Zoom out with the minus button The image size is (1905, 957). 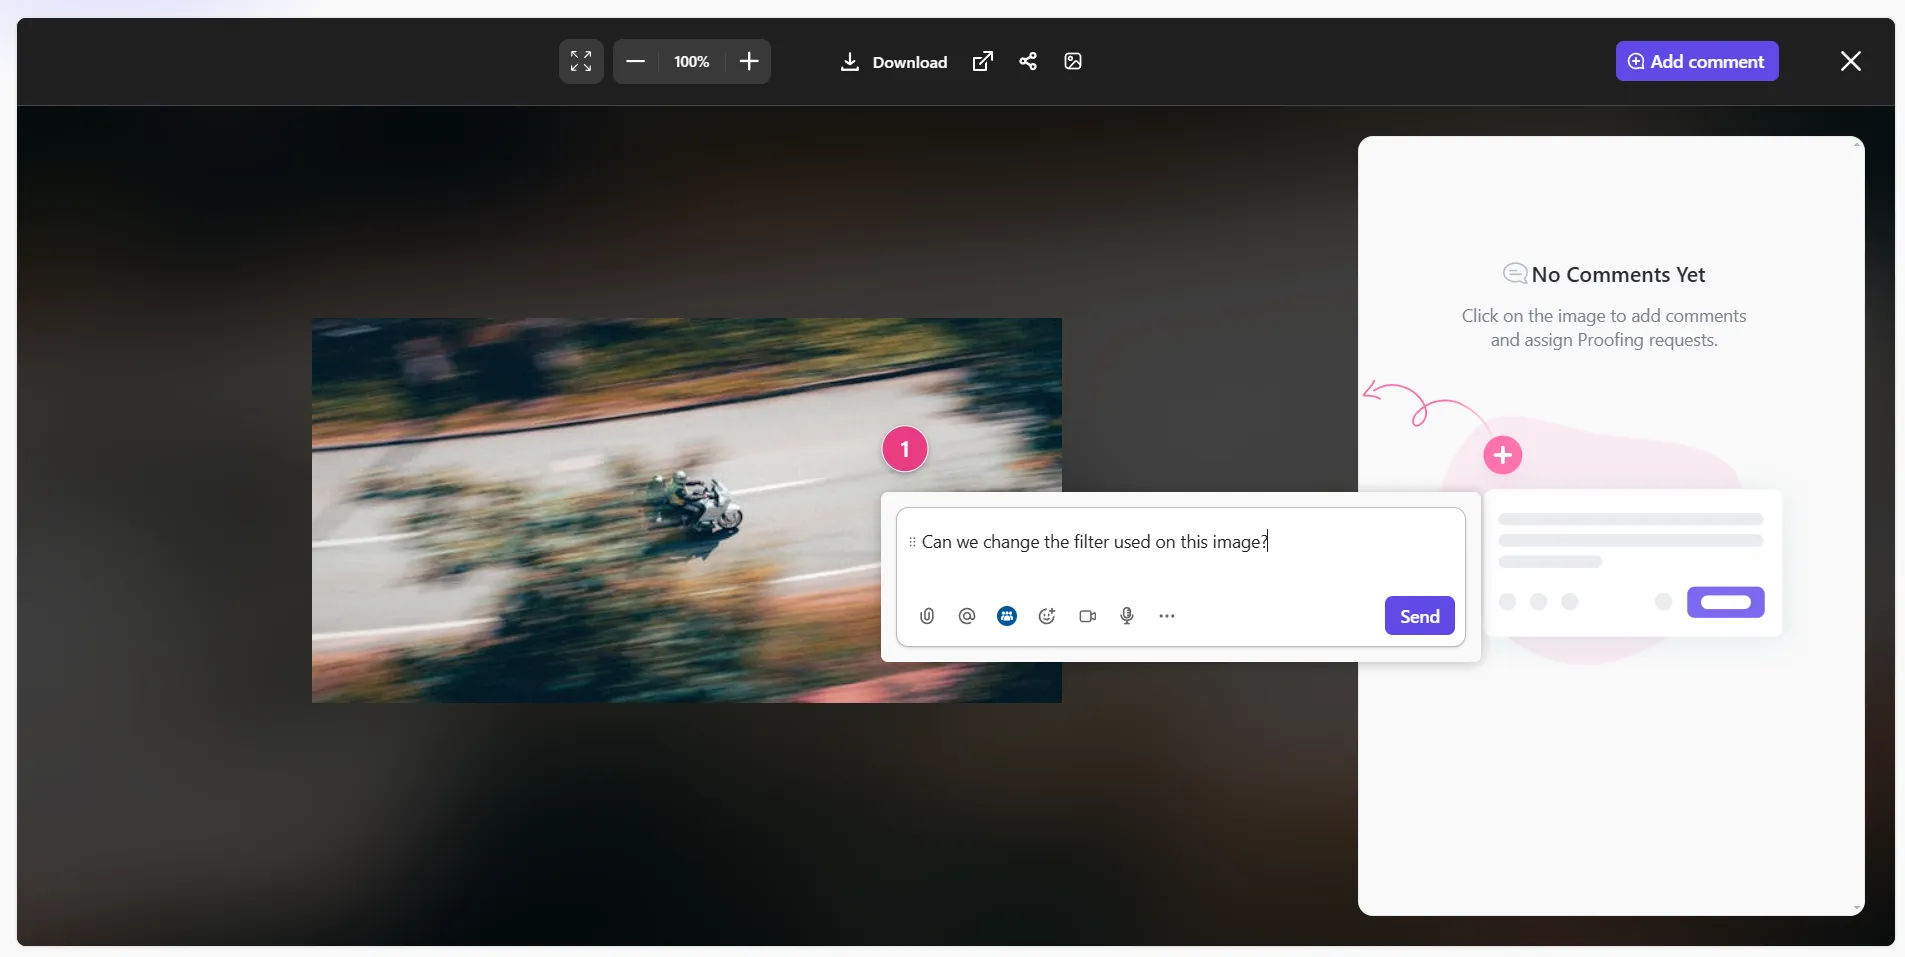click(635, 61)
